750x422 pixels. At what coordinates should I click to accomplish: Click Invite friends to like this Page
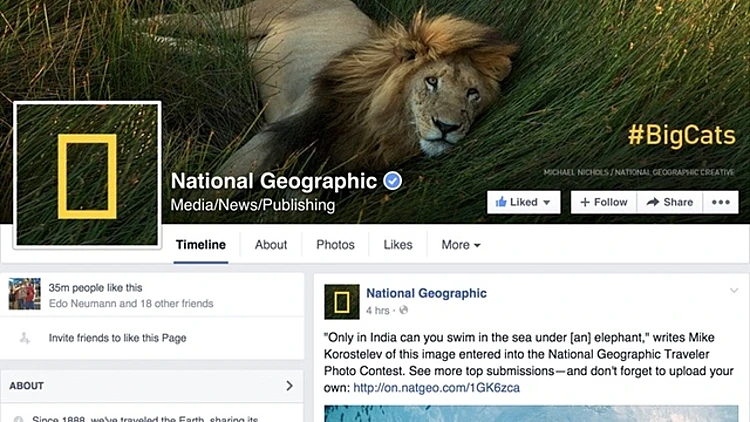click(118, 338)
